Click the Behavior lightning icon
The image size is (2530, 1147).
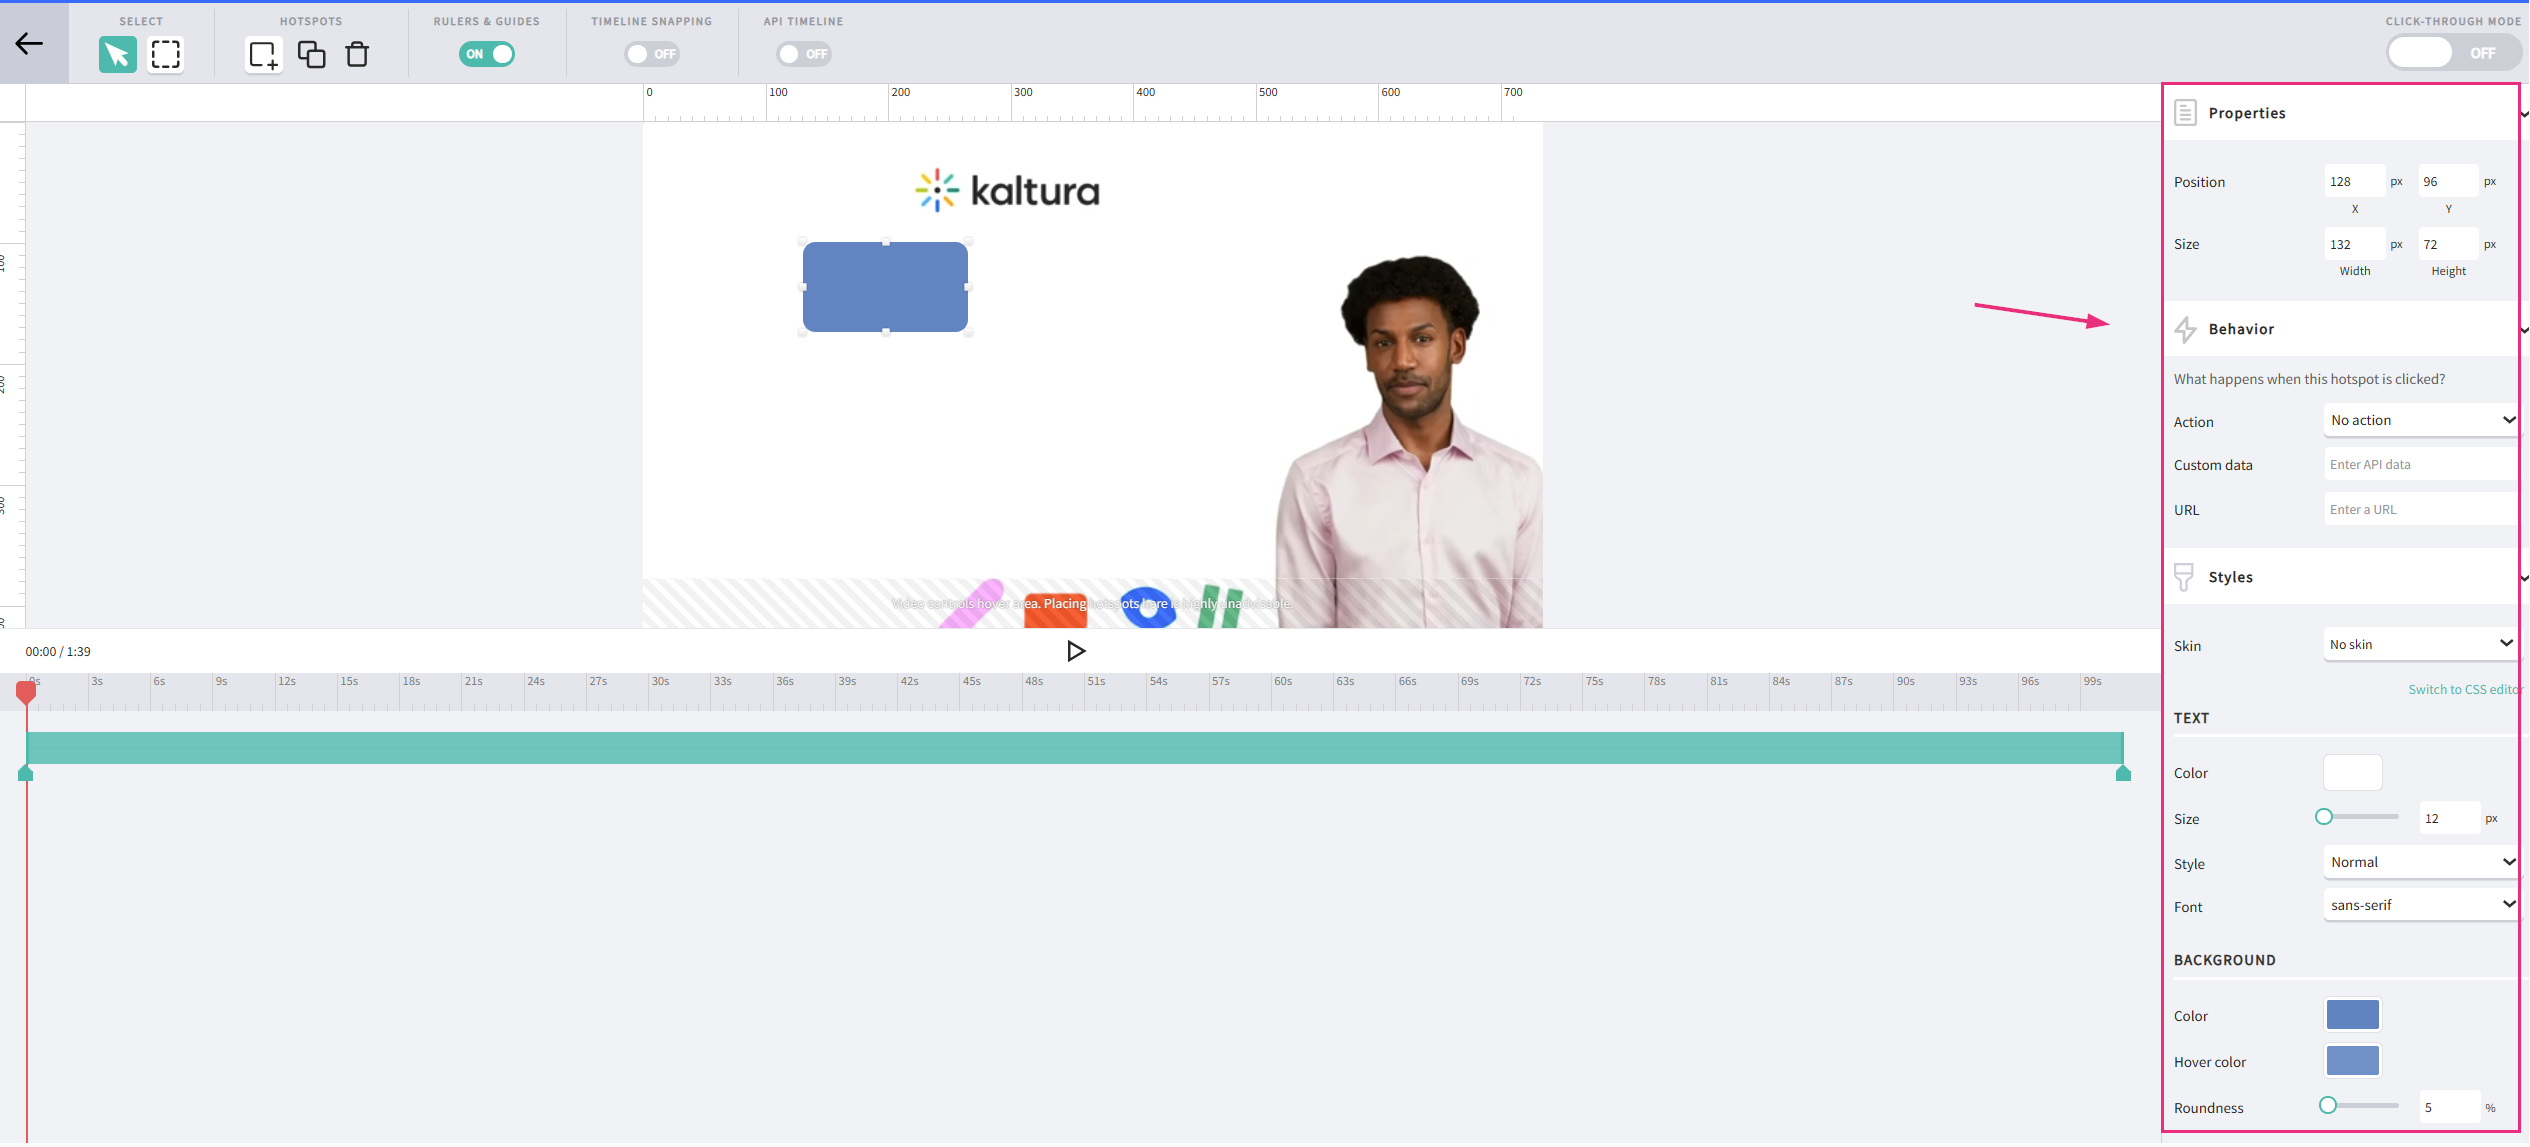tap(2185, 329)
